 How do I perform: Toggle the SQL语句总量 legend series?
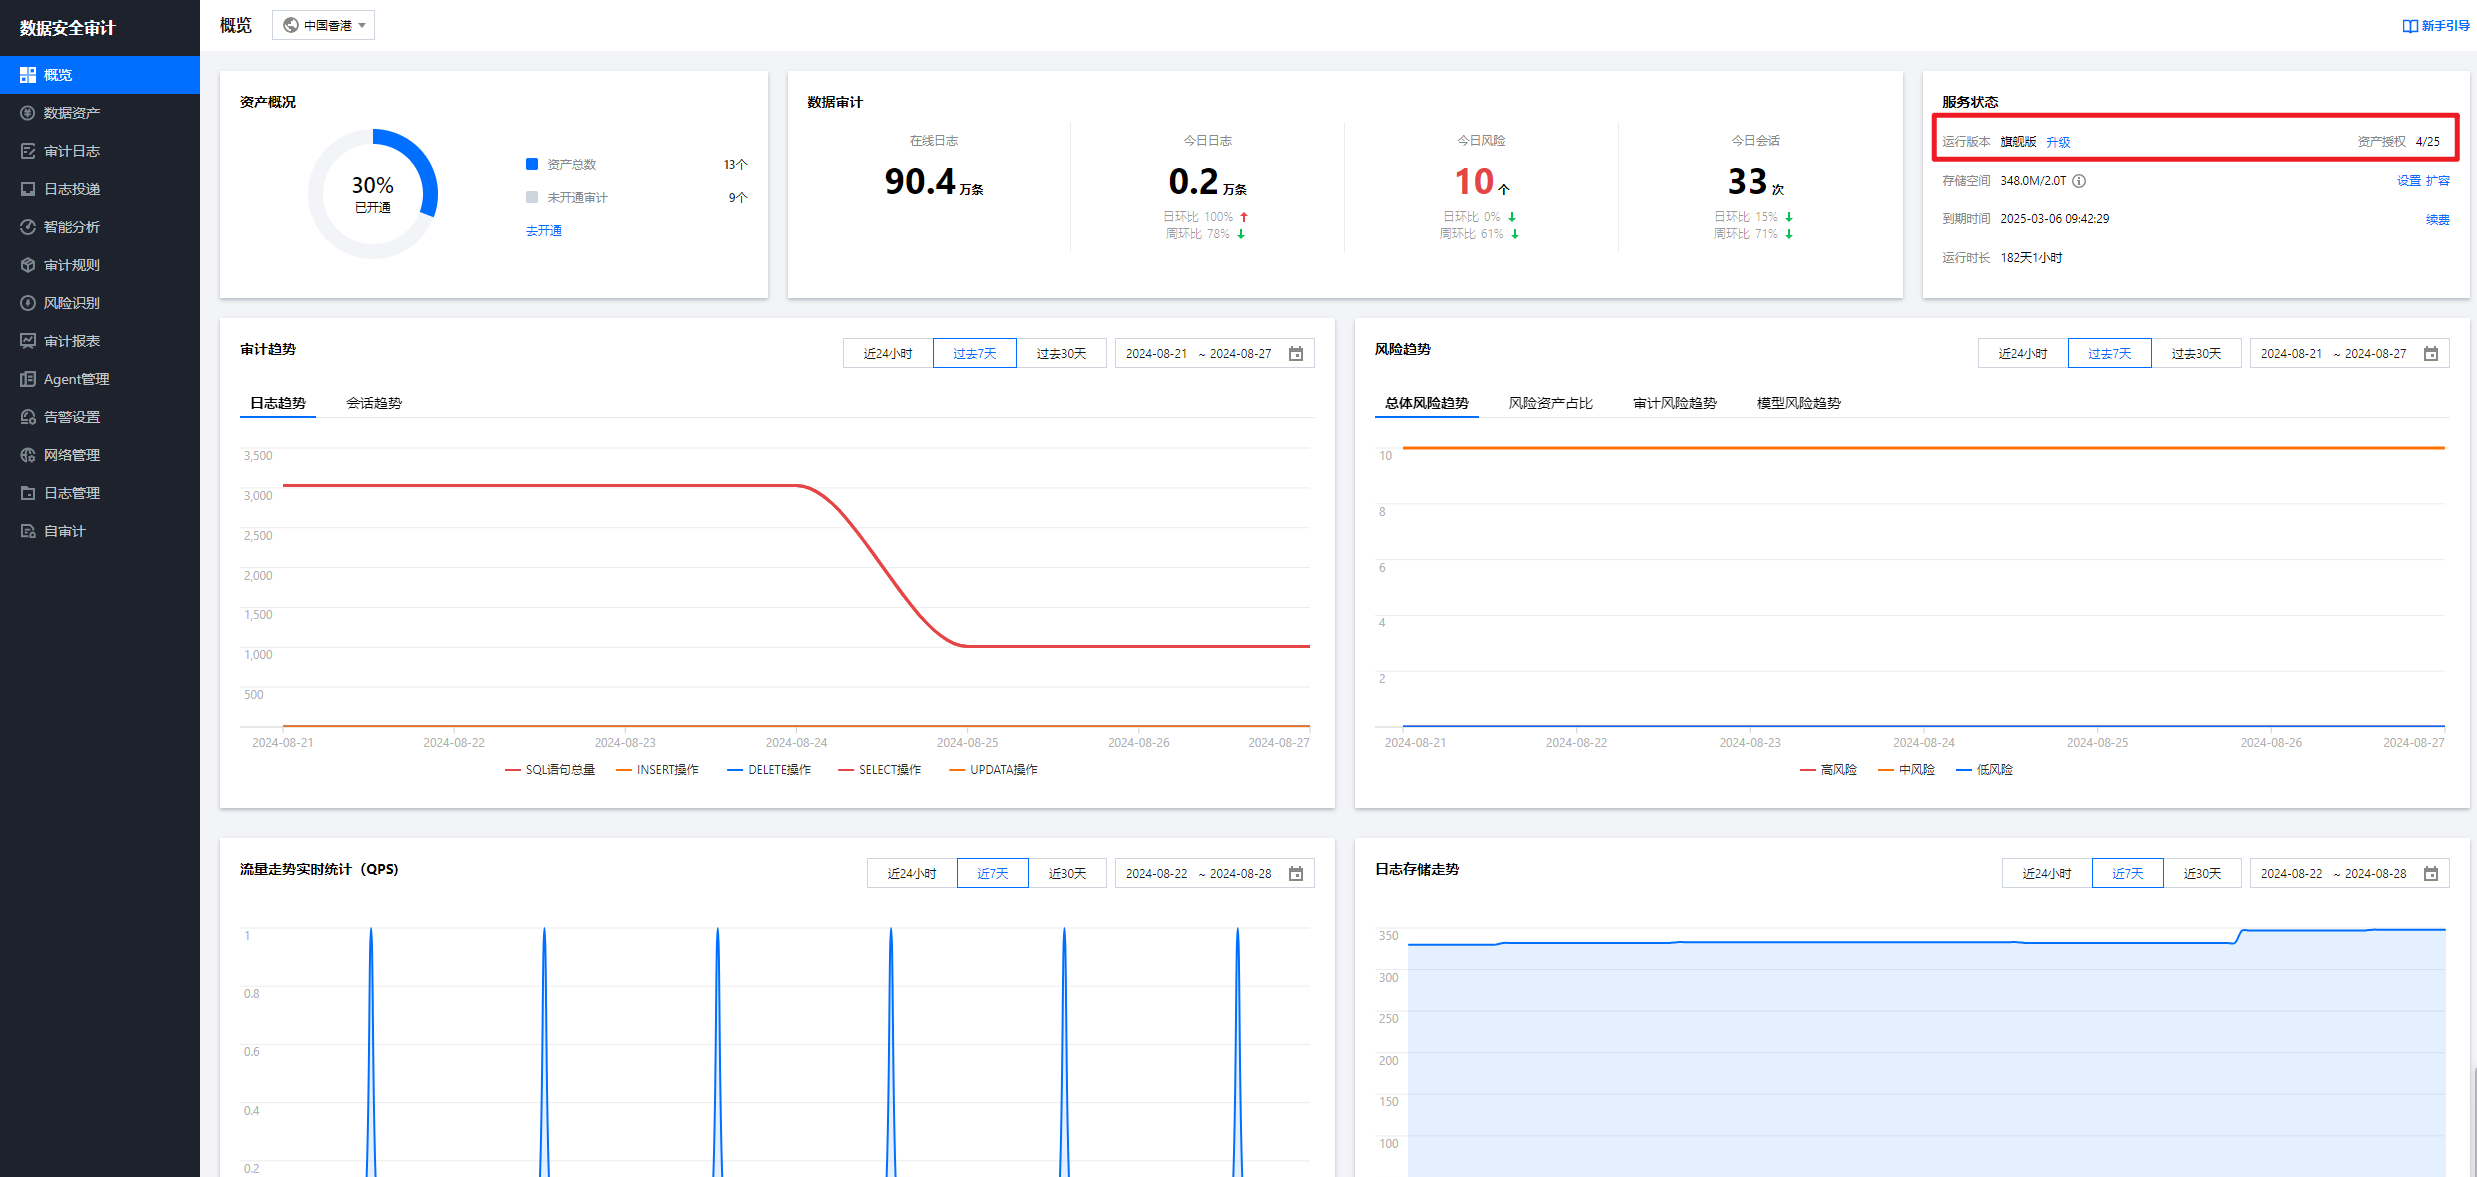549,770
